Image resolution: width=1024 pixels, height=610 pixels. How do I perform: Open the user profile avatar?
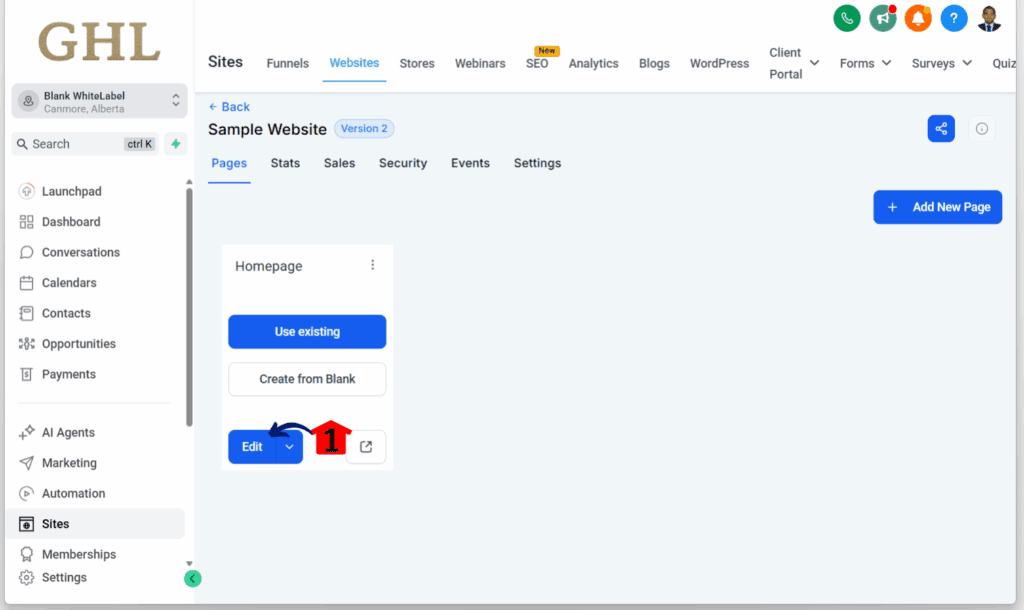pyautogui.click(x=989, y=18)
